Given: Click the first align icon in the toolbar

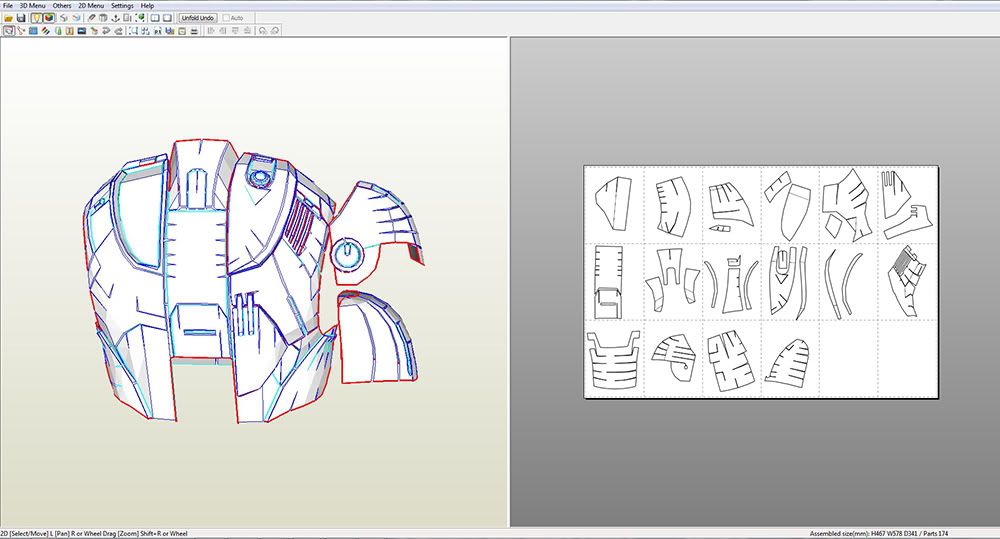Looking at the screenshot, I should tap(211, 31).
